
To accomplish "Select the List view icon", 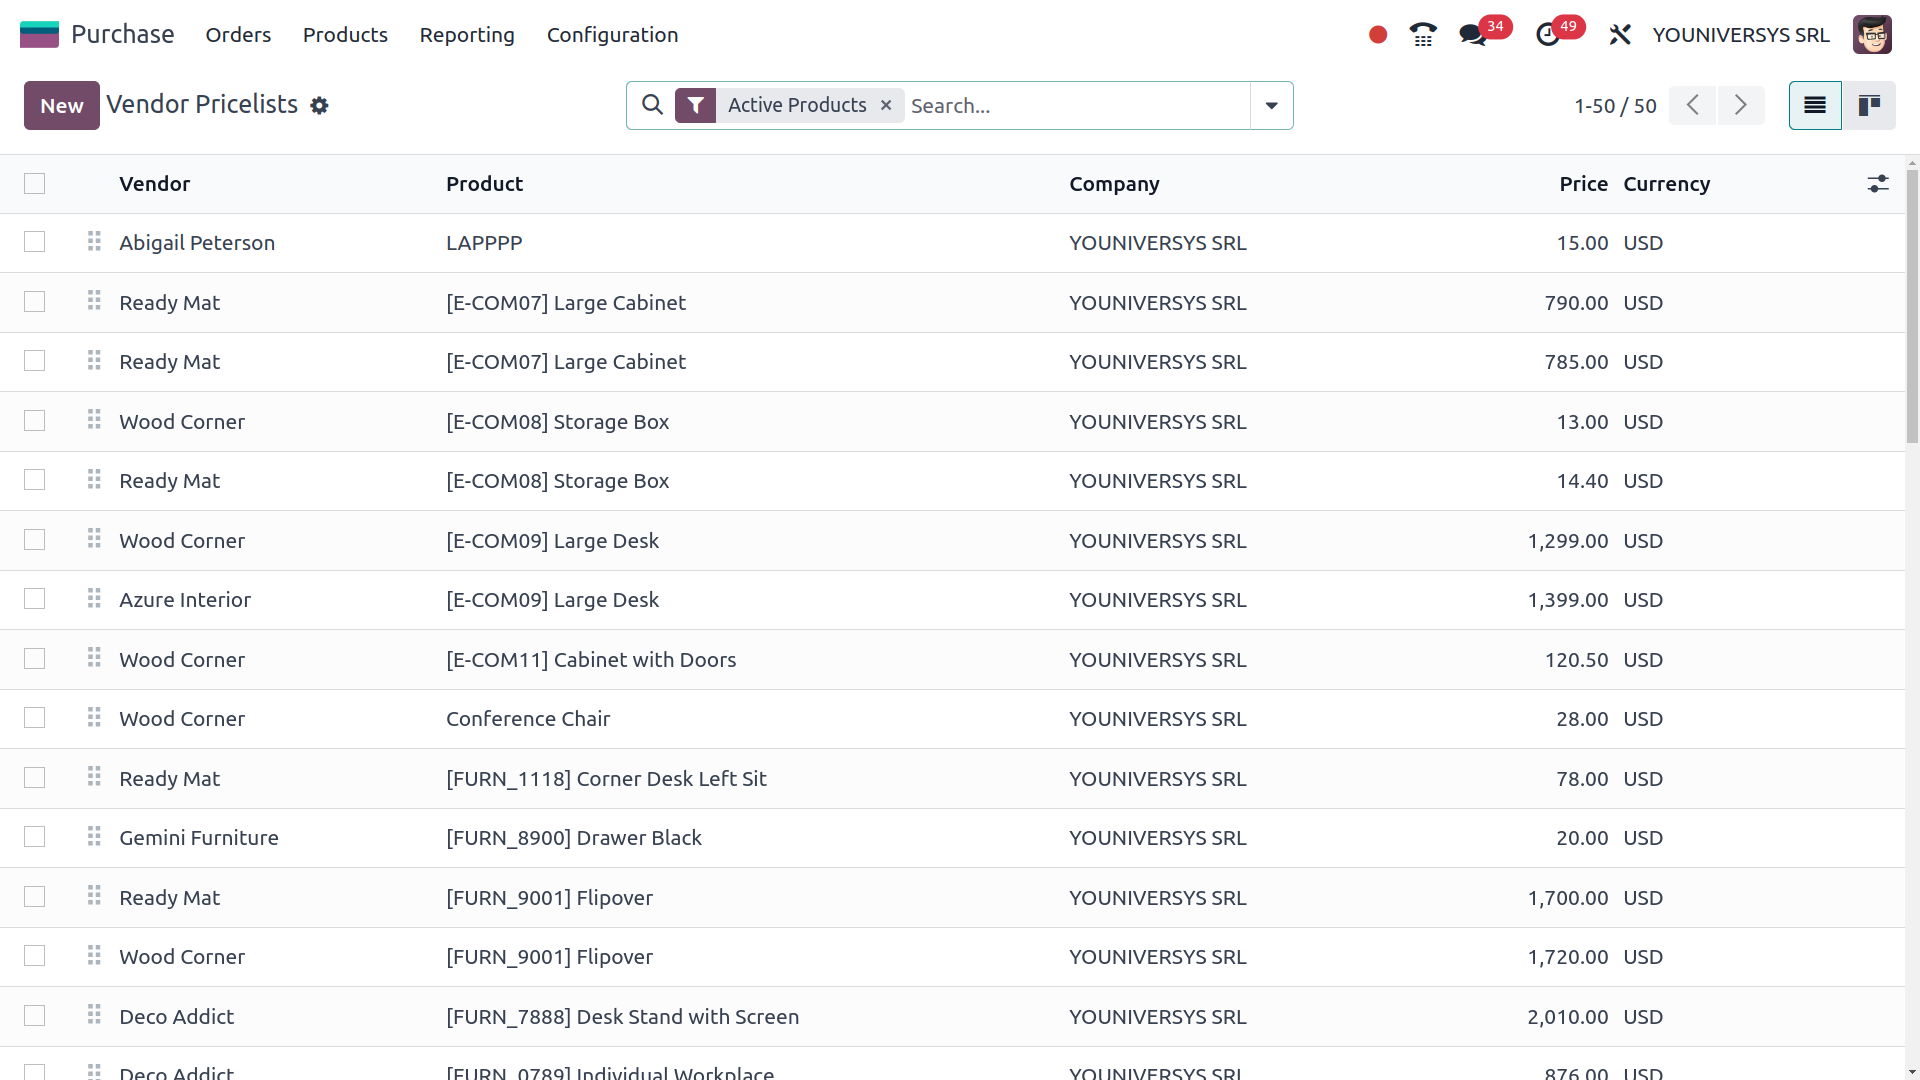I will point(1814,105).
